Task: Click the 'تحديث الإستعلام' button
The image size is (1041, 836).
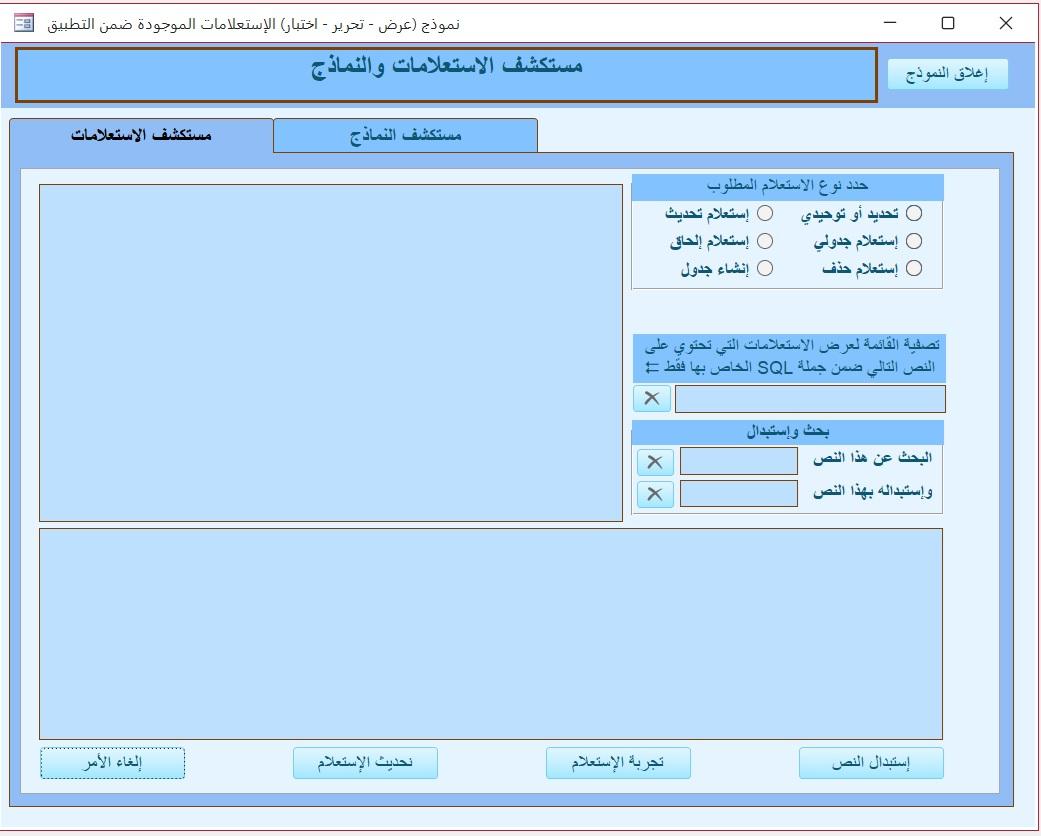Action: click(365, 762)
